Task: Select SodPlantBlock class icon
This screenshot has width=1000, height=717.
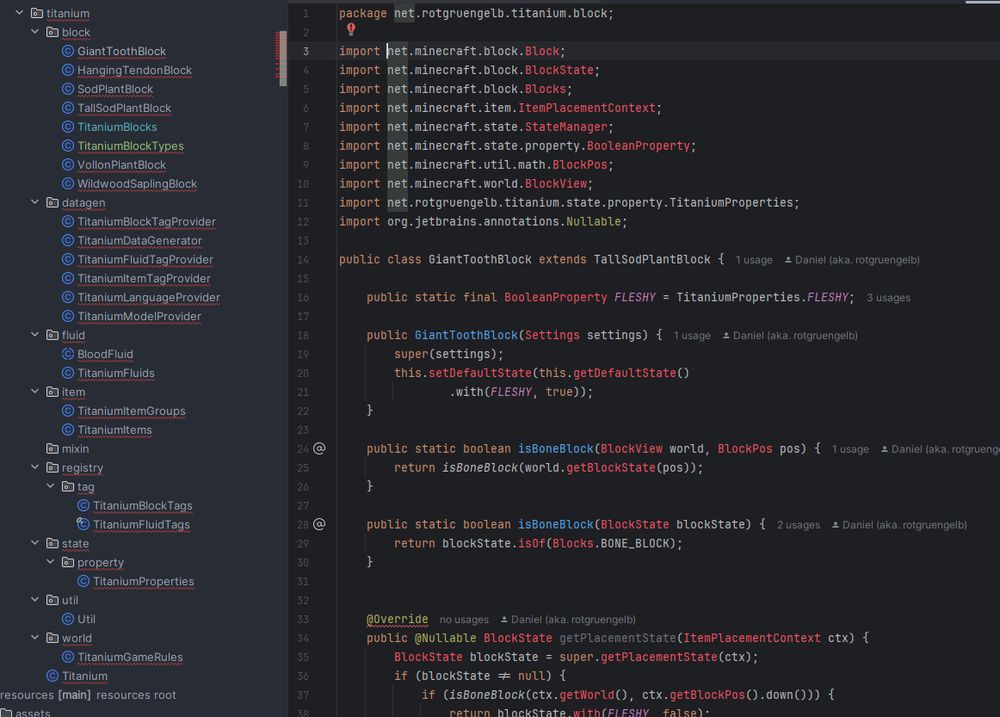Action: pos(68,89)
